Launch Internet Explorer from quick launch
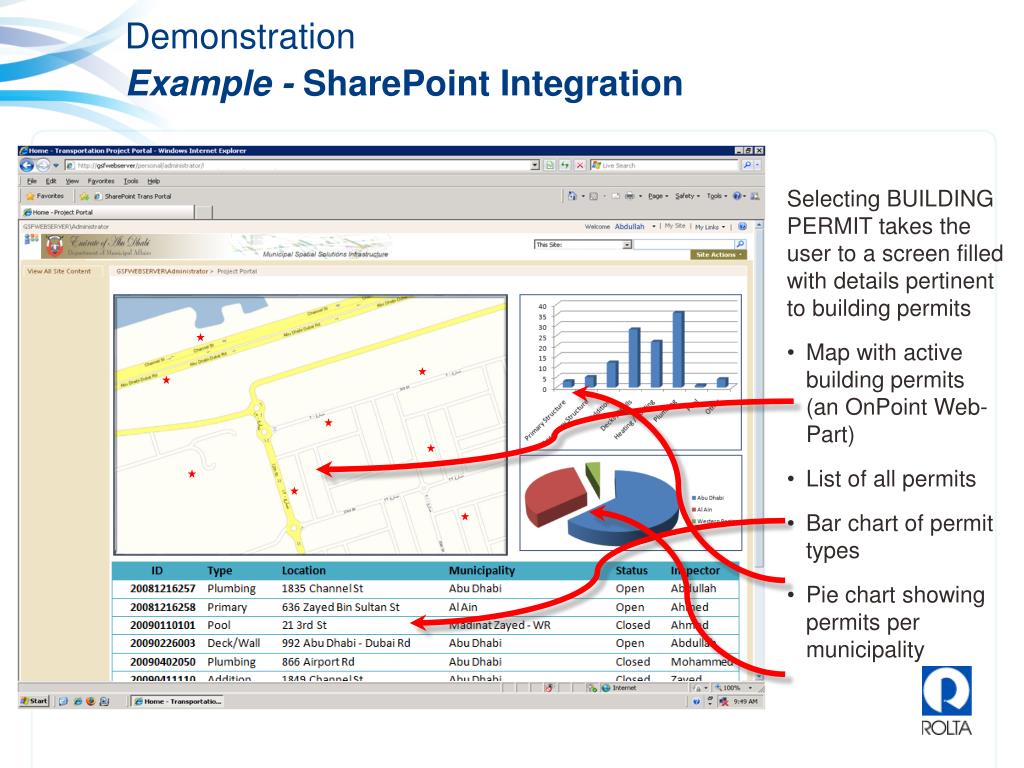 click(x=78, y=701)
